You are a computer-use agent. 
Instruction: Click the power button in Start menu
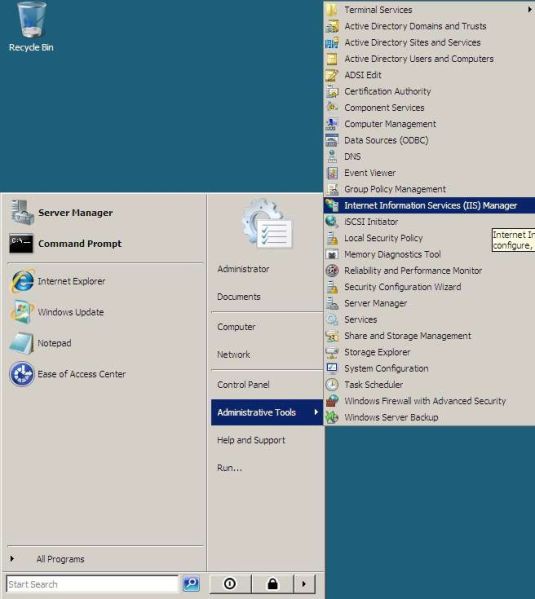point(230,584)
